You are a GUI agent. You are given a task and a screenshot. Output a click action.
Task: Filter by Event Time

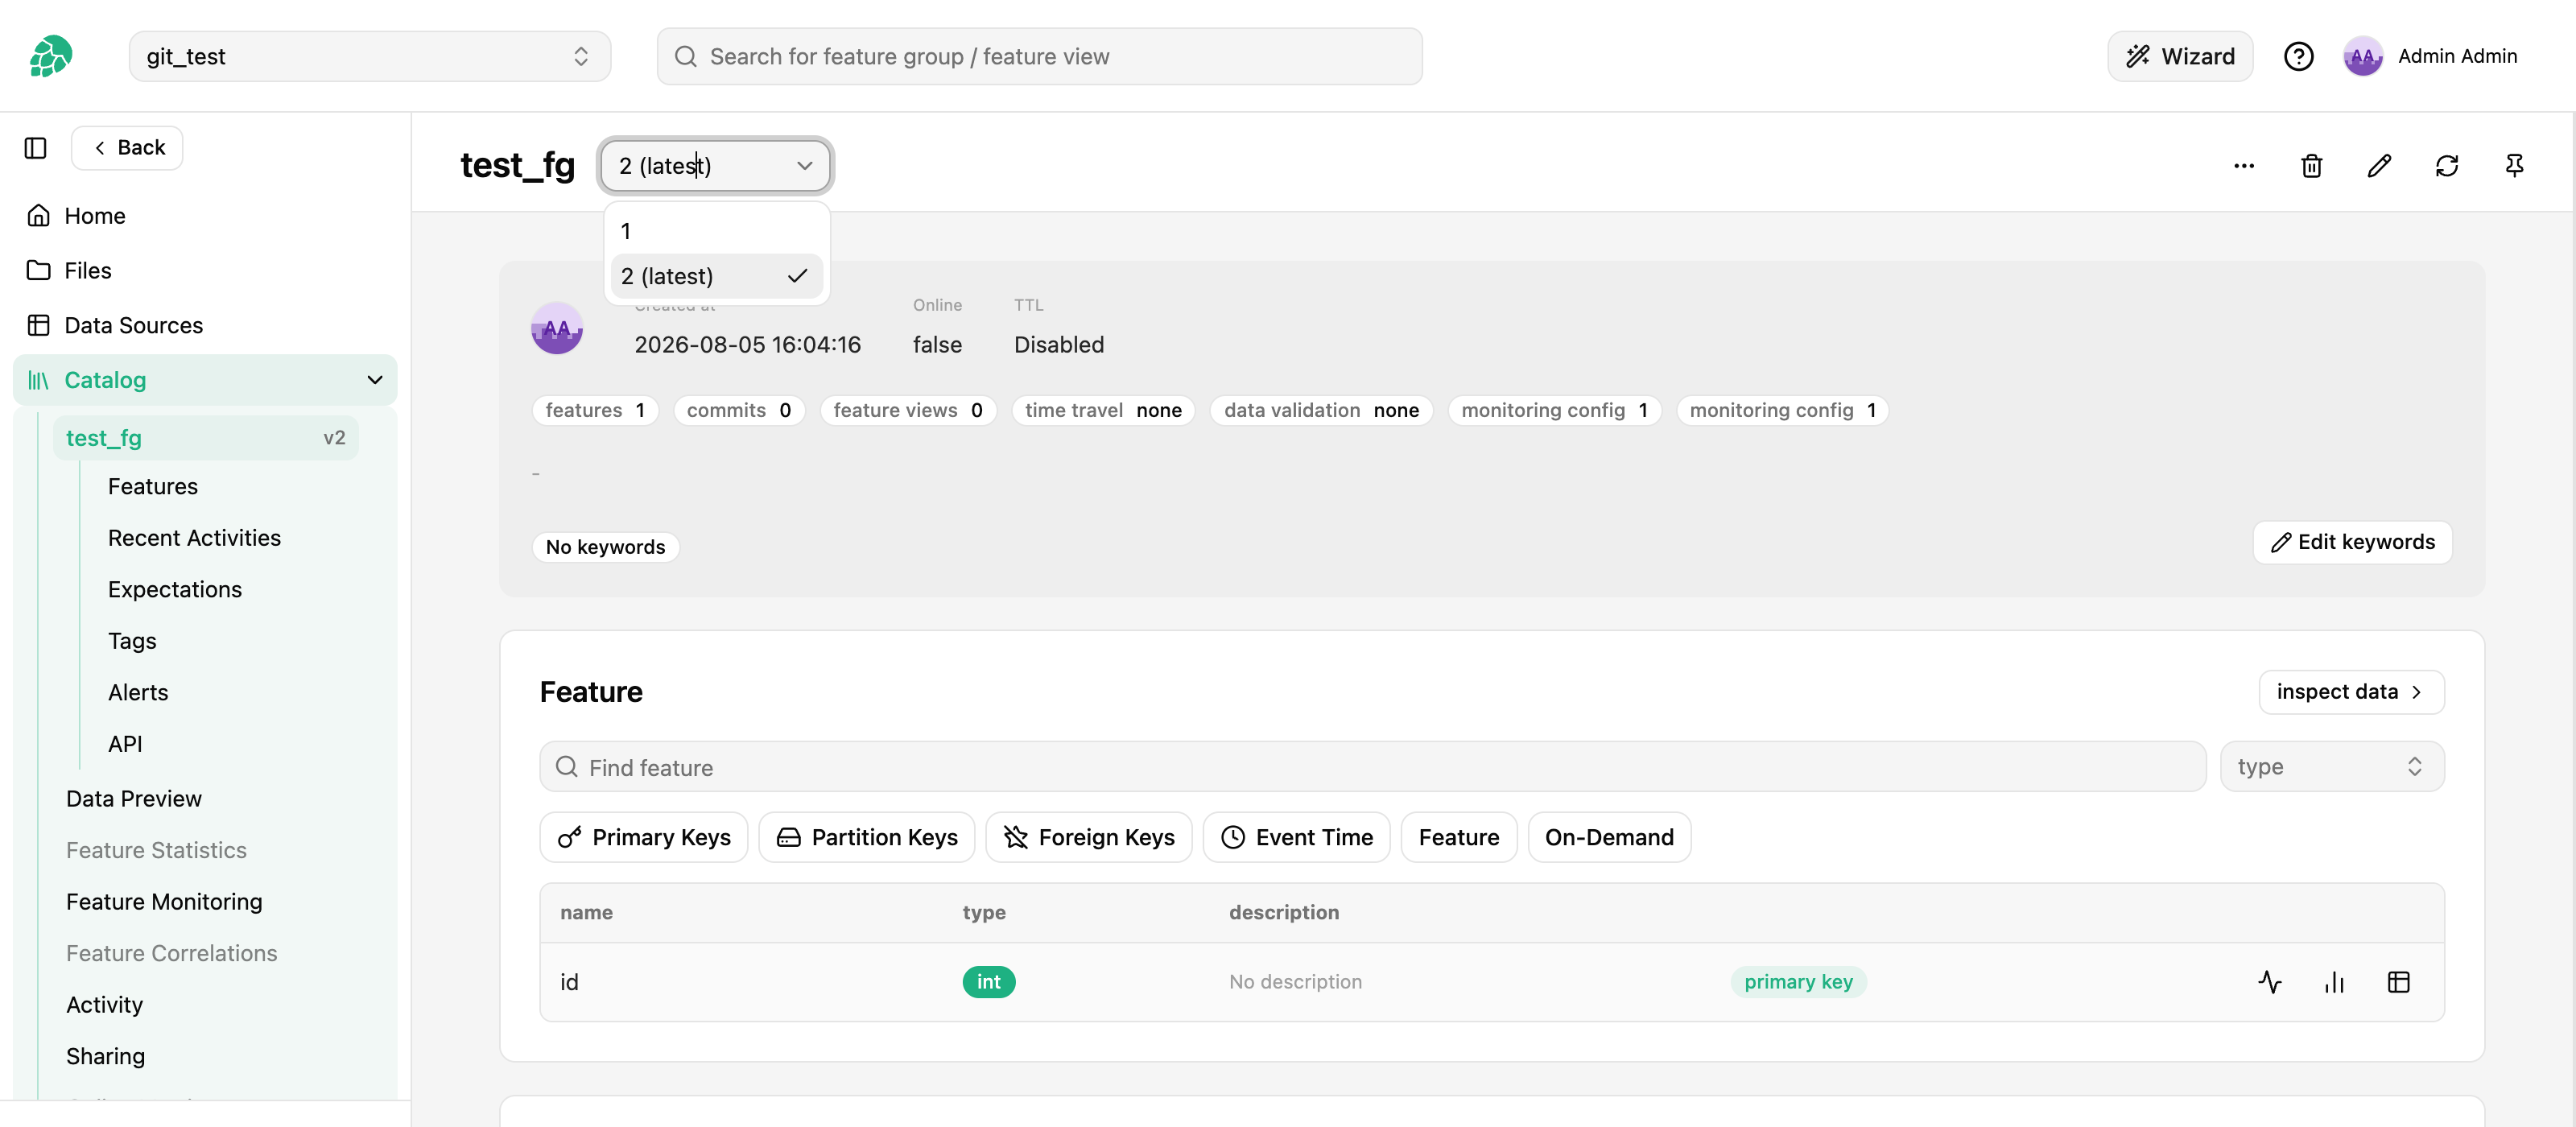pos(1296,837)
